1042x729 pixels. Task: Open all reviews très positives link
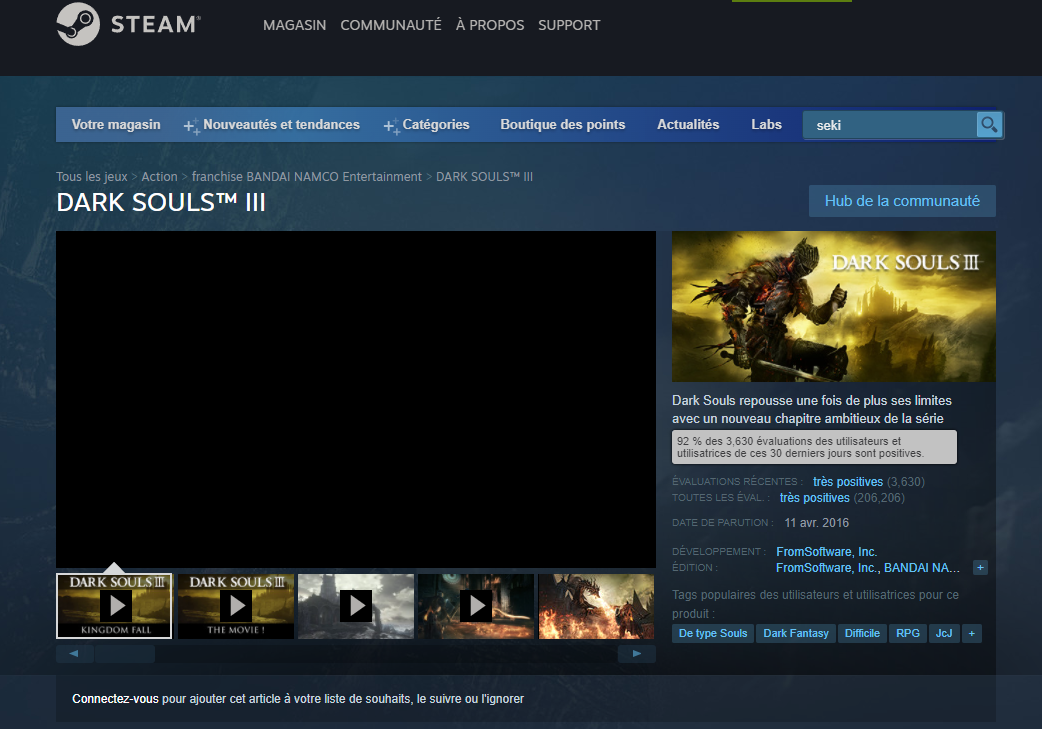click(815, 498)
